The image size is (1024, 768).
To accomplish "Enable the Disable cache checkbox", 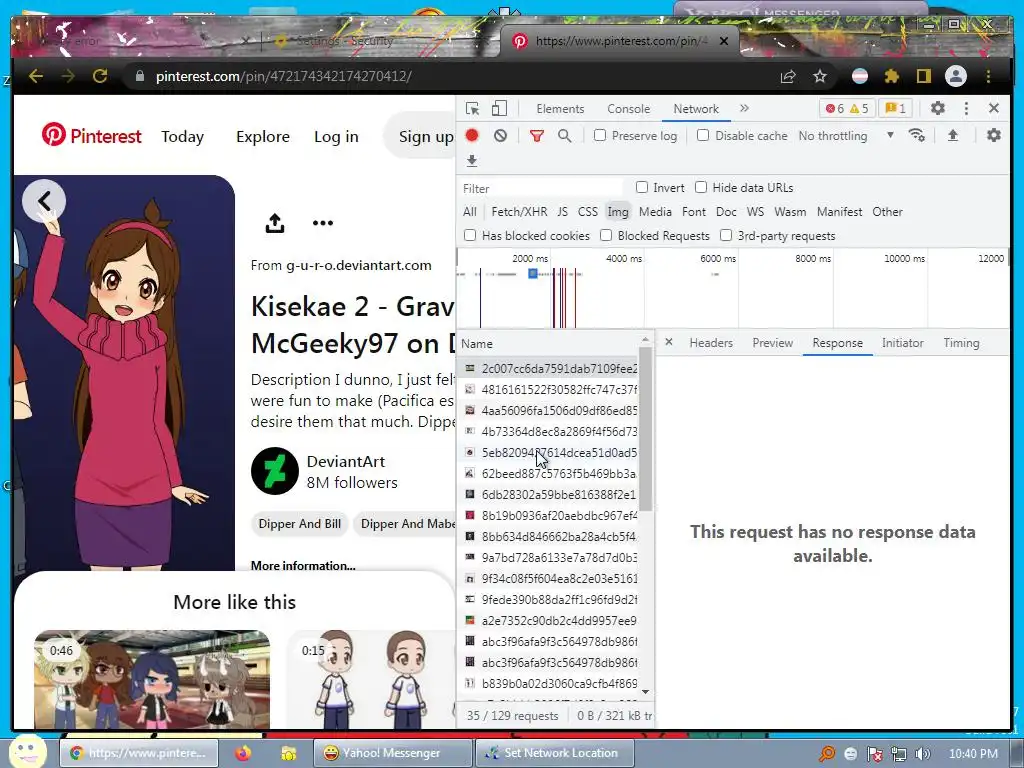I will 703,135.
